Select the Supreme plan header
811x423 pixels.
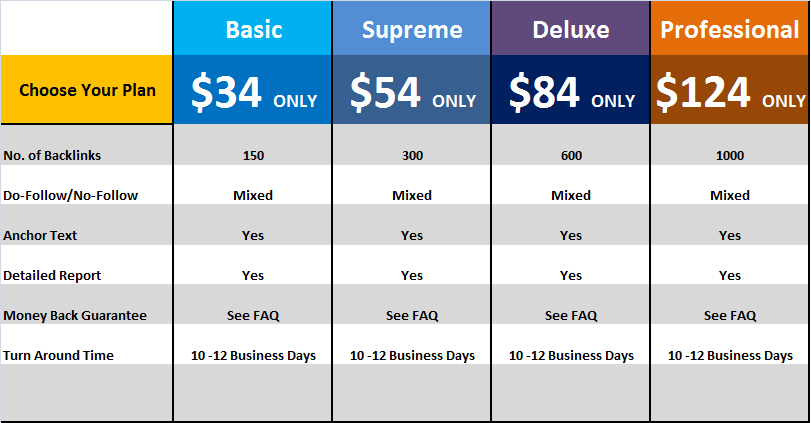[412, 28]
